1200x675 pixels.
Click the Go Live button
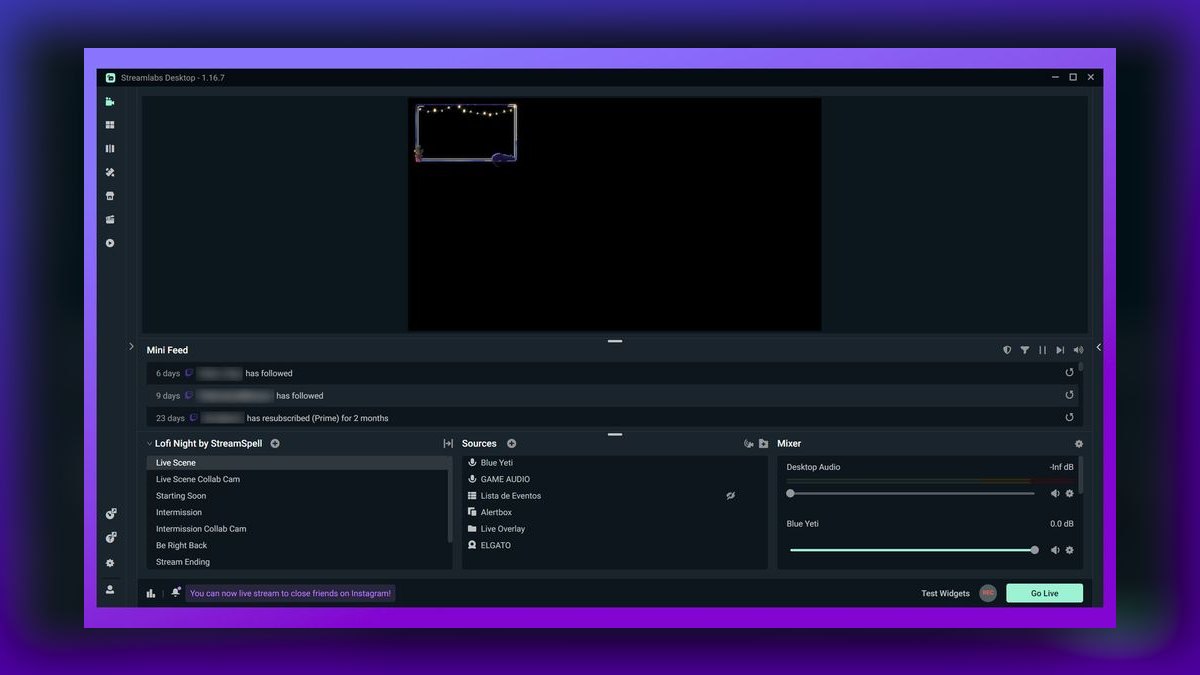point(1044,593)
